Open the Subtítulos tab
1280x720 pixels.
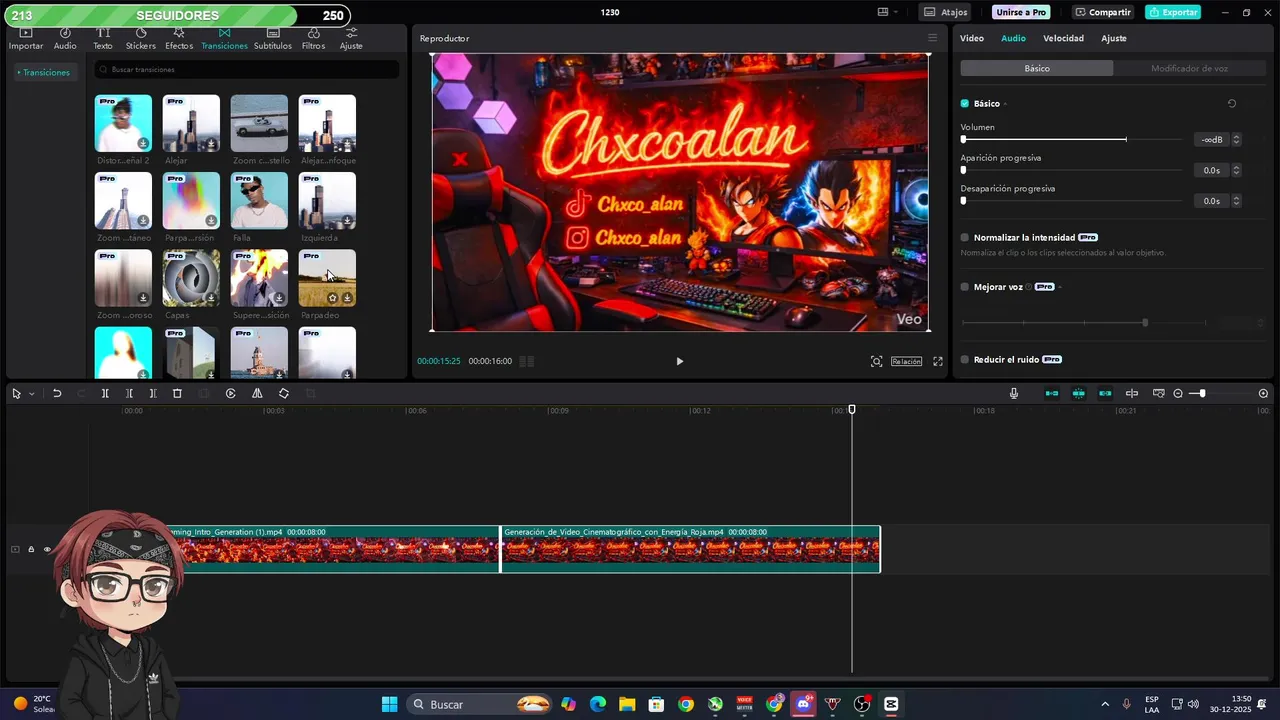[x=273, y=39]
